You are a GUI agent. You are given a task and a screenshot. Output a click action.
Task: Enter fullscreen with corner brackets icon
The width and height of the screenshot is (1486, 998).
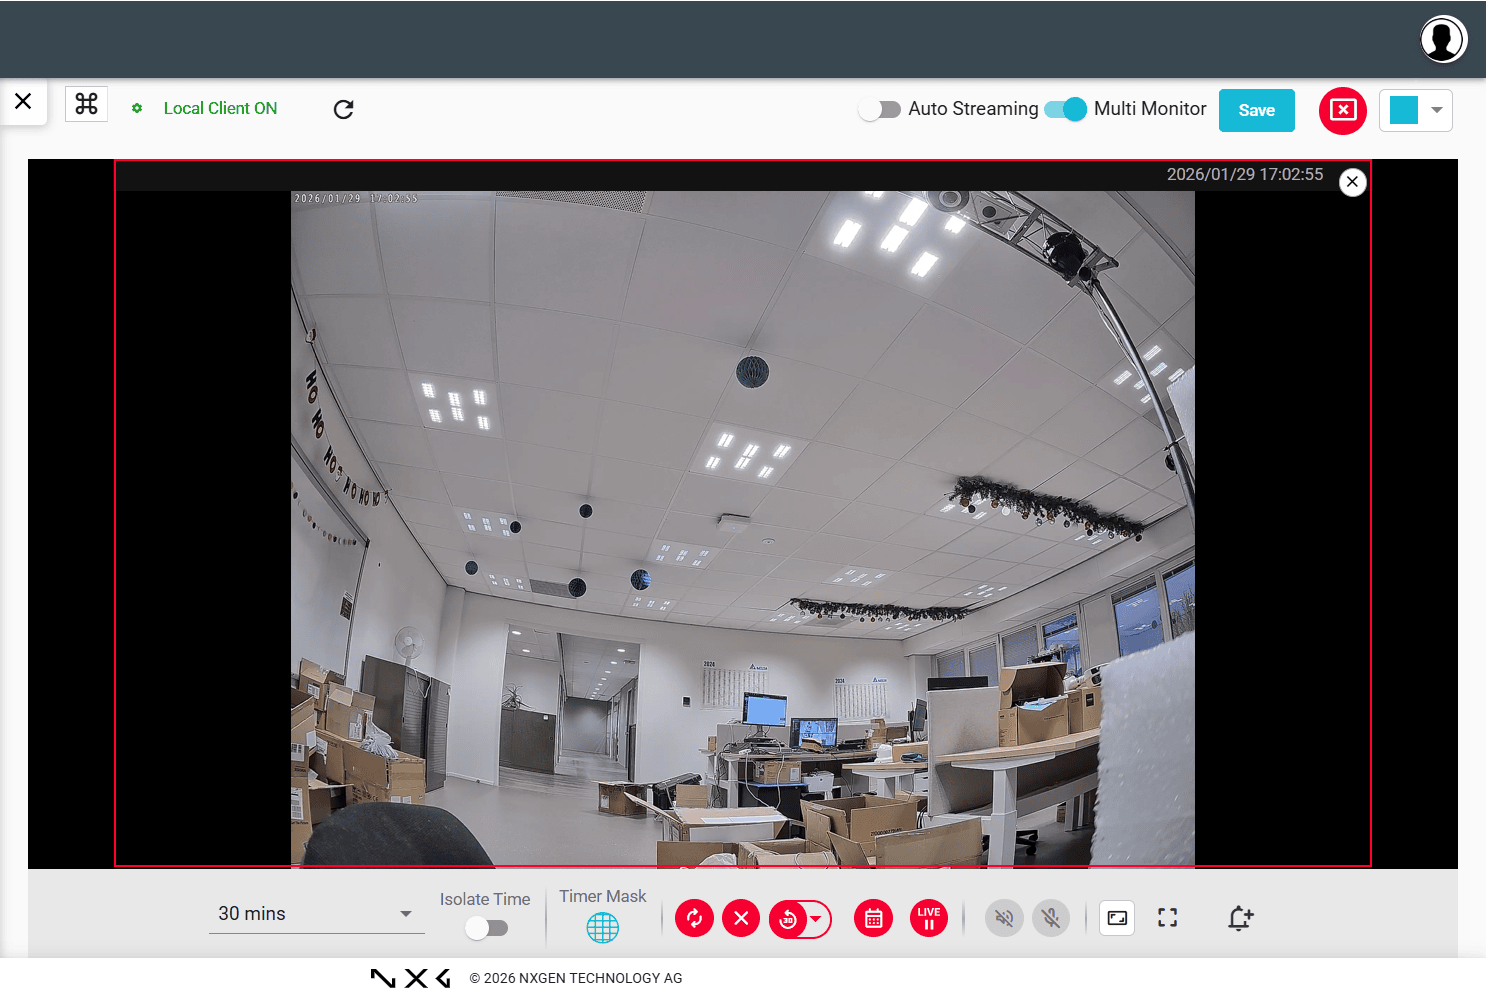point(1167,918)
